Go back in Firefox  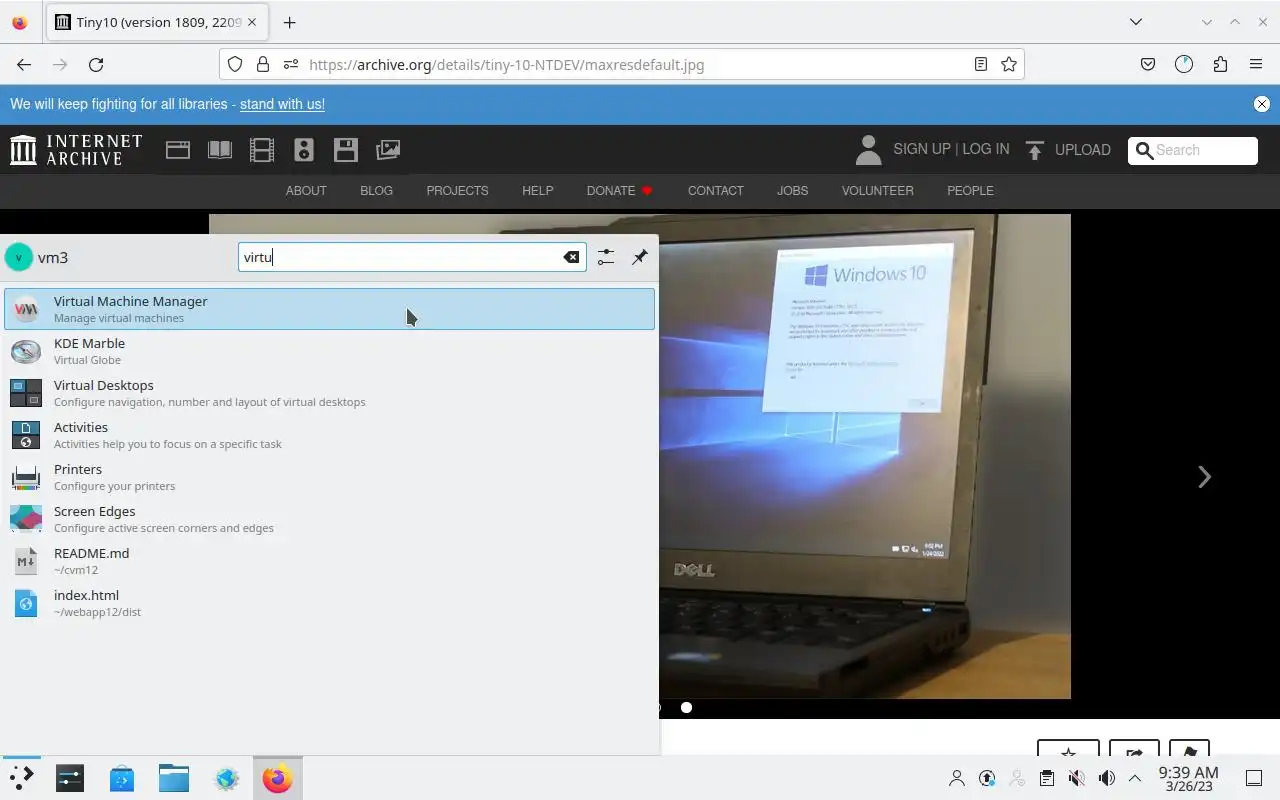click(24, 64)
